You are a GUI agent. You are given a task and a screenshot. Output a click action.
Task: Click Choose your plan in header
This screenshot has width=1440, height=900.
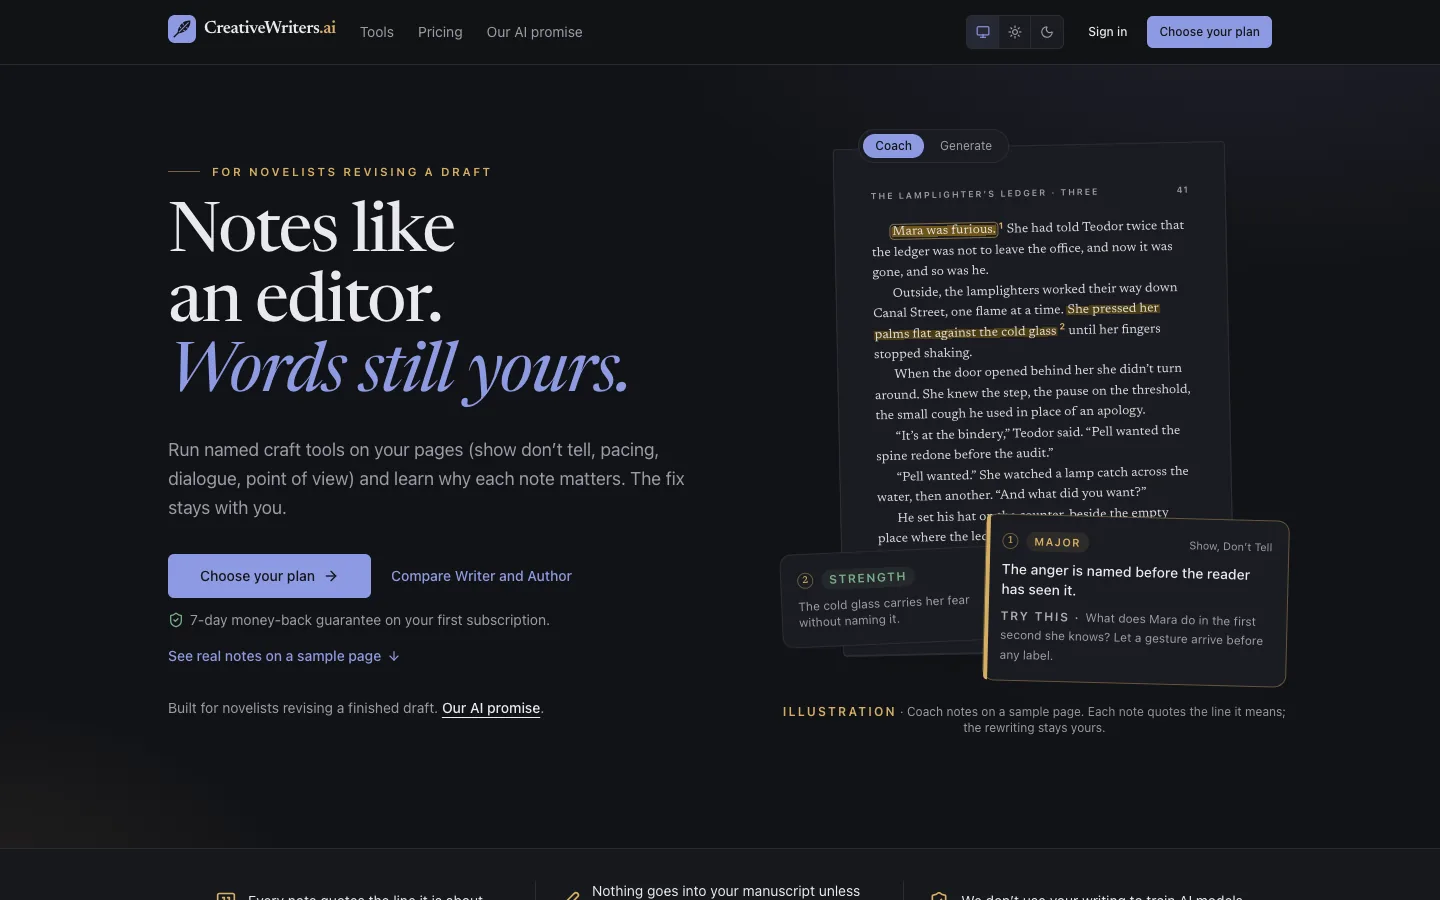pyautogui.click(x=1209, y=32)
